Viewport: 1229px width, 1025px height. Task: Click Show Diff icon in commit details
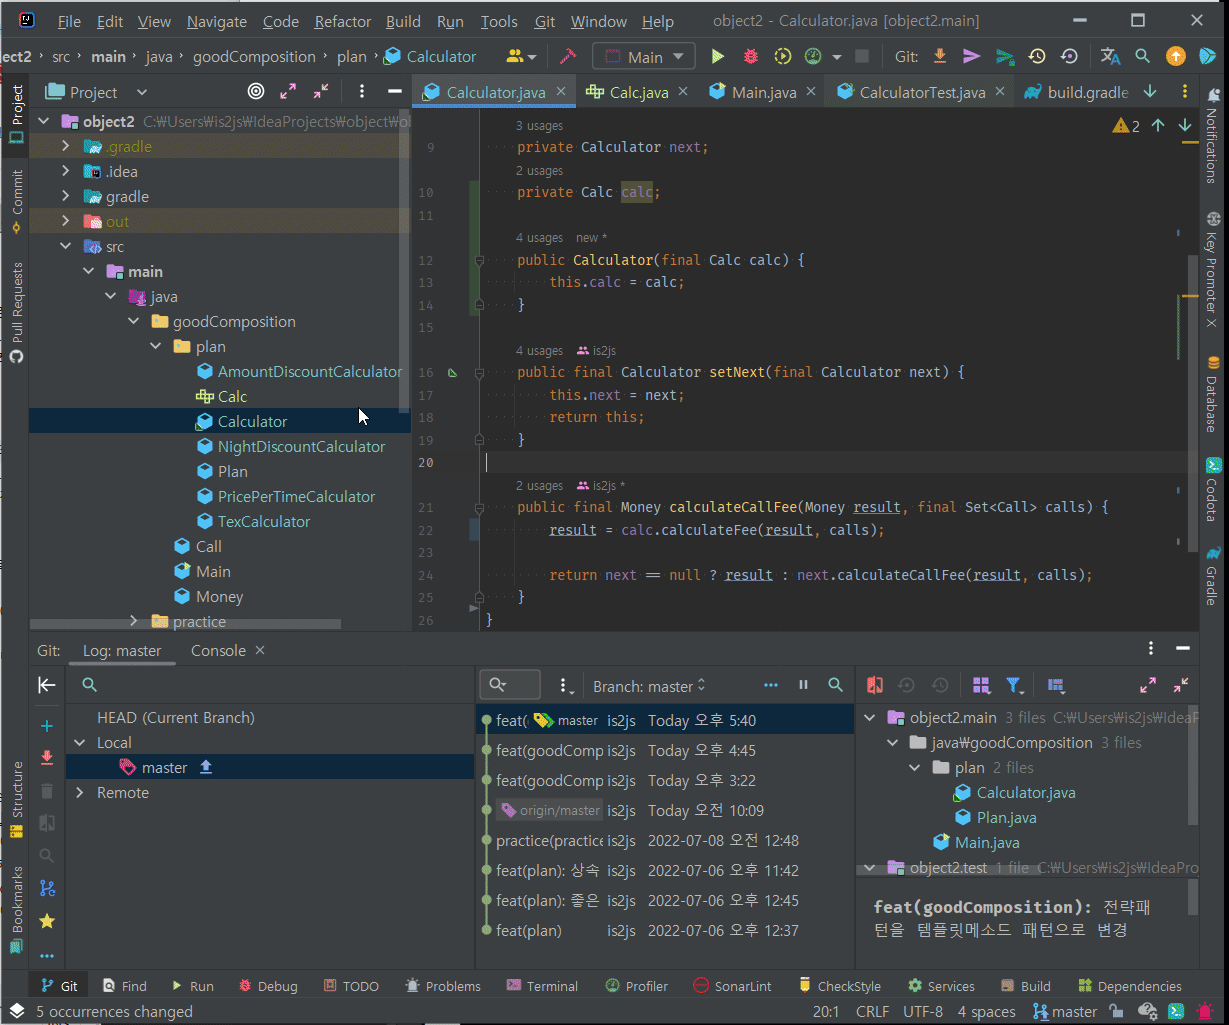click(x=875, y=685)
